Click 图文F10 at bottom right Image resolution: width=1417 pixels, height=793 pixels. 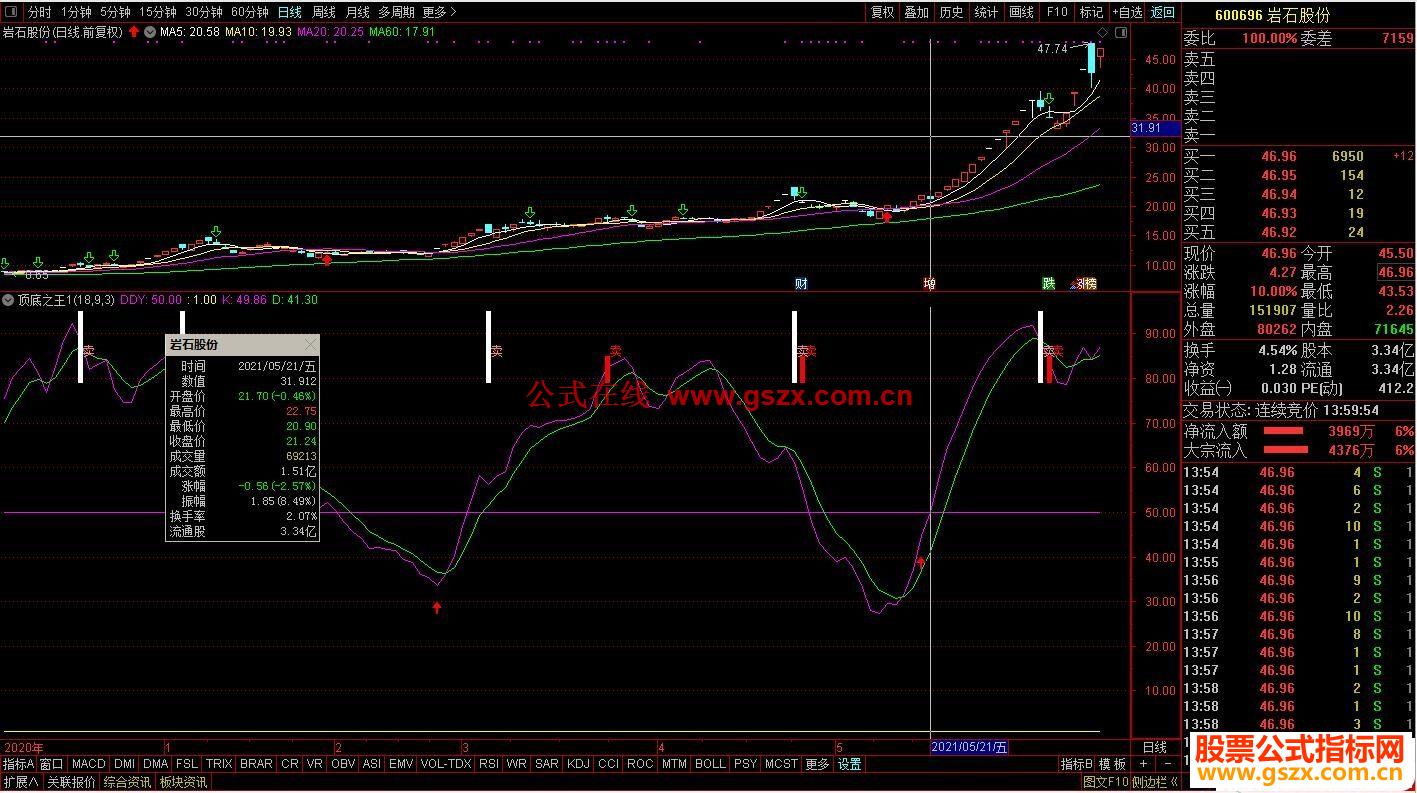1104,782
